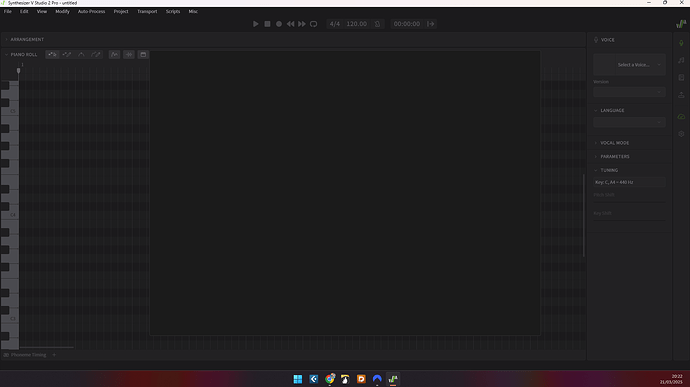Image resolution: width=690 pixels, height=387 pixels.
Task: Open the render export icon in sidebar
Action: click(x=681, y=95)
